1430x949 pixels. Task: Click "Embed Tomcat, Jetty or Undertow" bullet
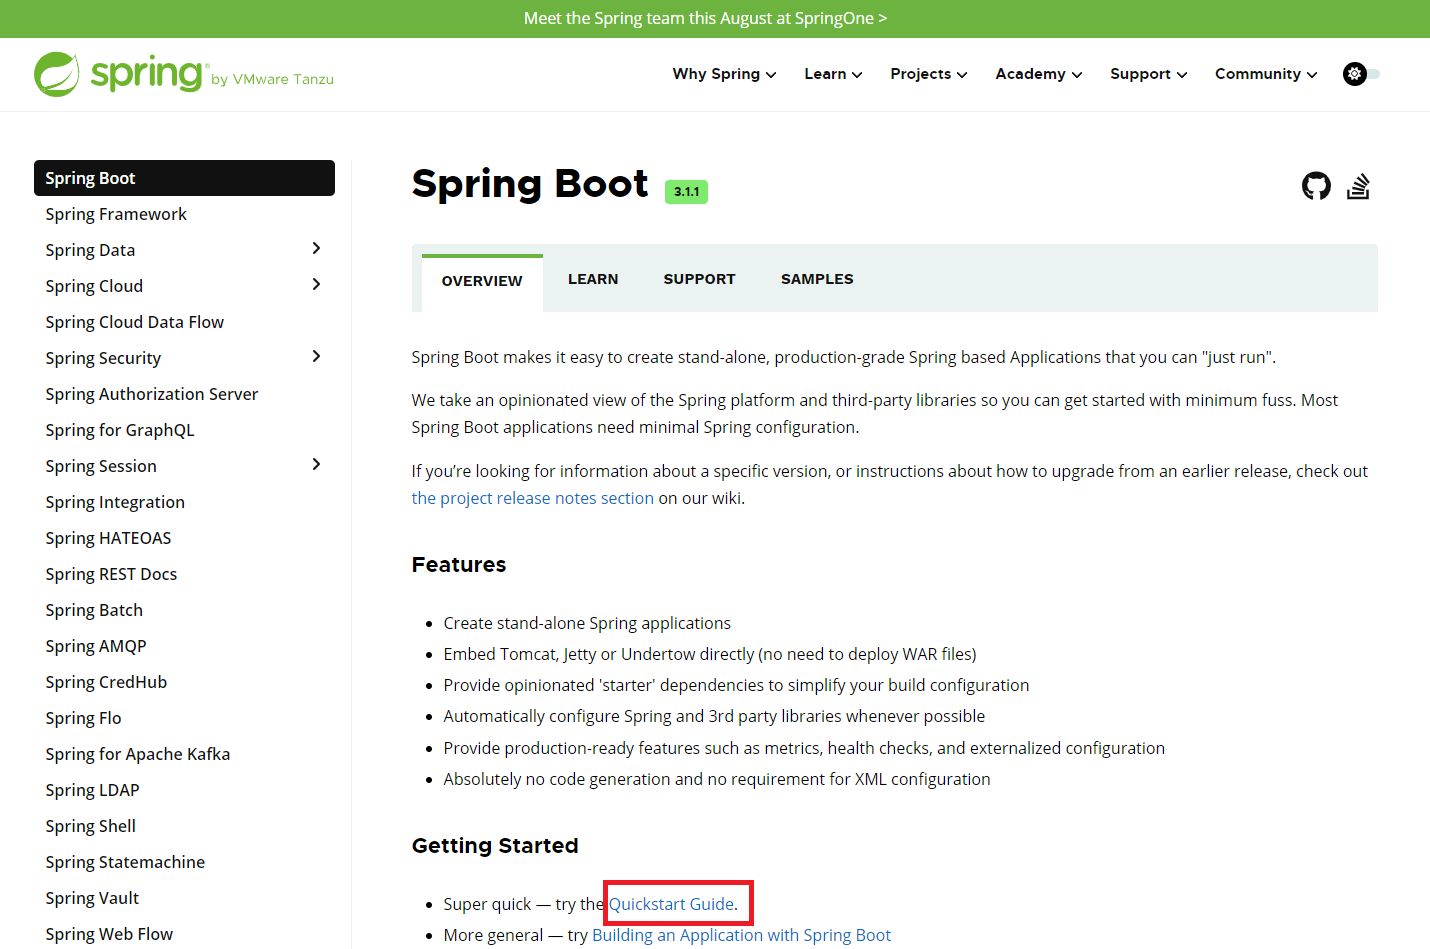(710, 654)
